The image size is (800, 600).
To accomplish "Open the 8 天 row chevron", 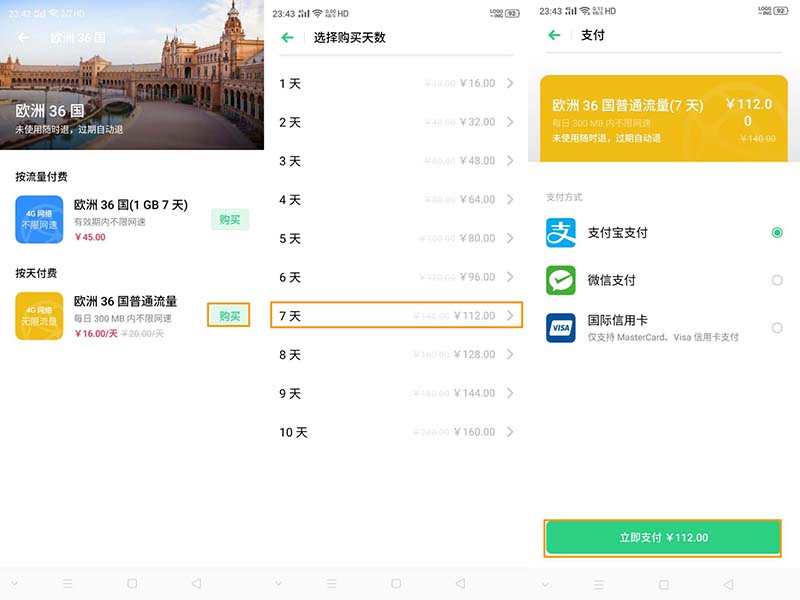I will pyautogui.click(x=510, y=355).
